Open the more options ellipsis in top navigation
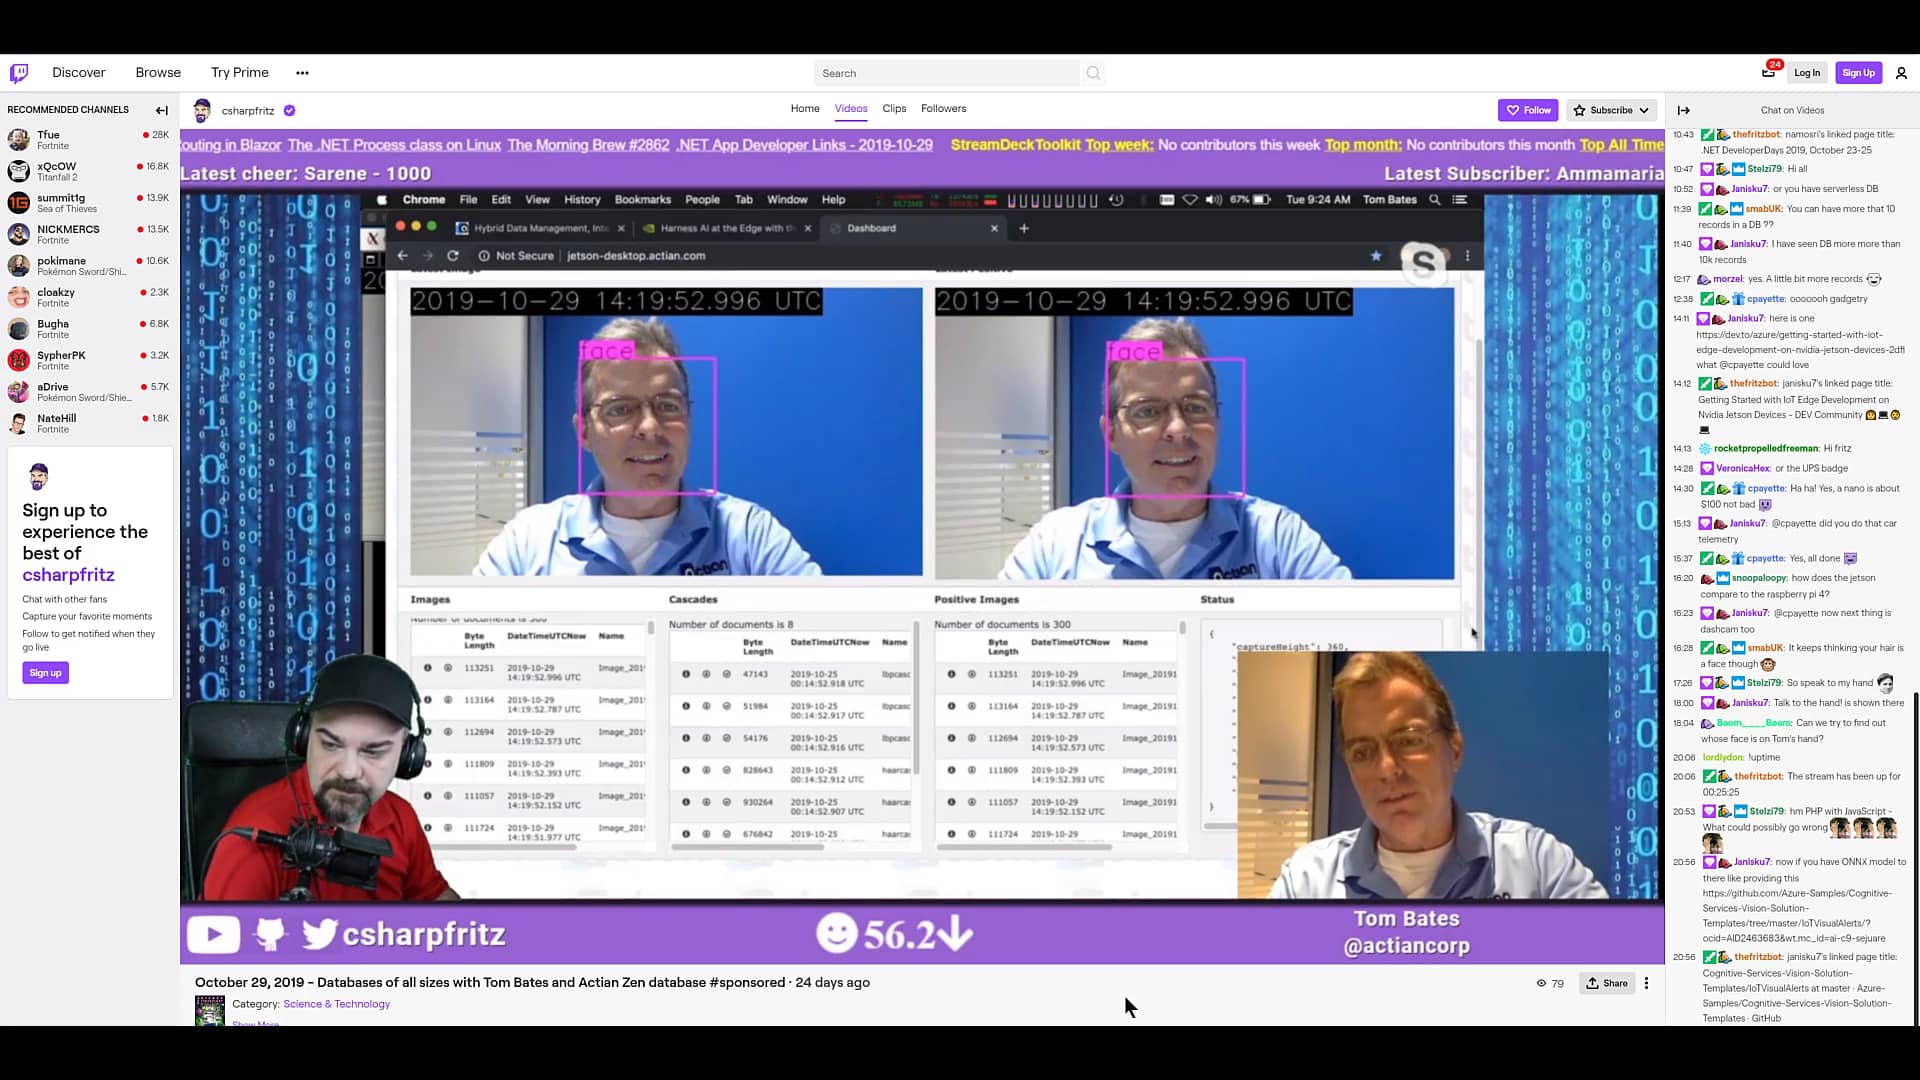1920x1080 pixels. pyautogui.click(x=302, y=73)
